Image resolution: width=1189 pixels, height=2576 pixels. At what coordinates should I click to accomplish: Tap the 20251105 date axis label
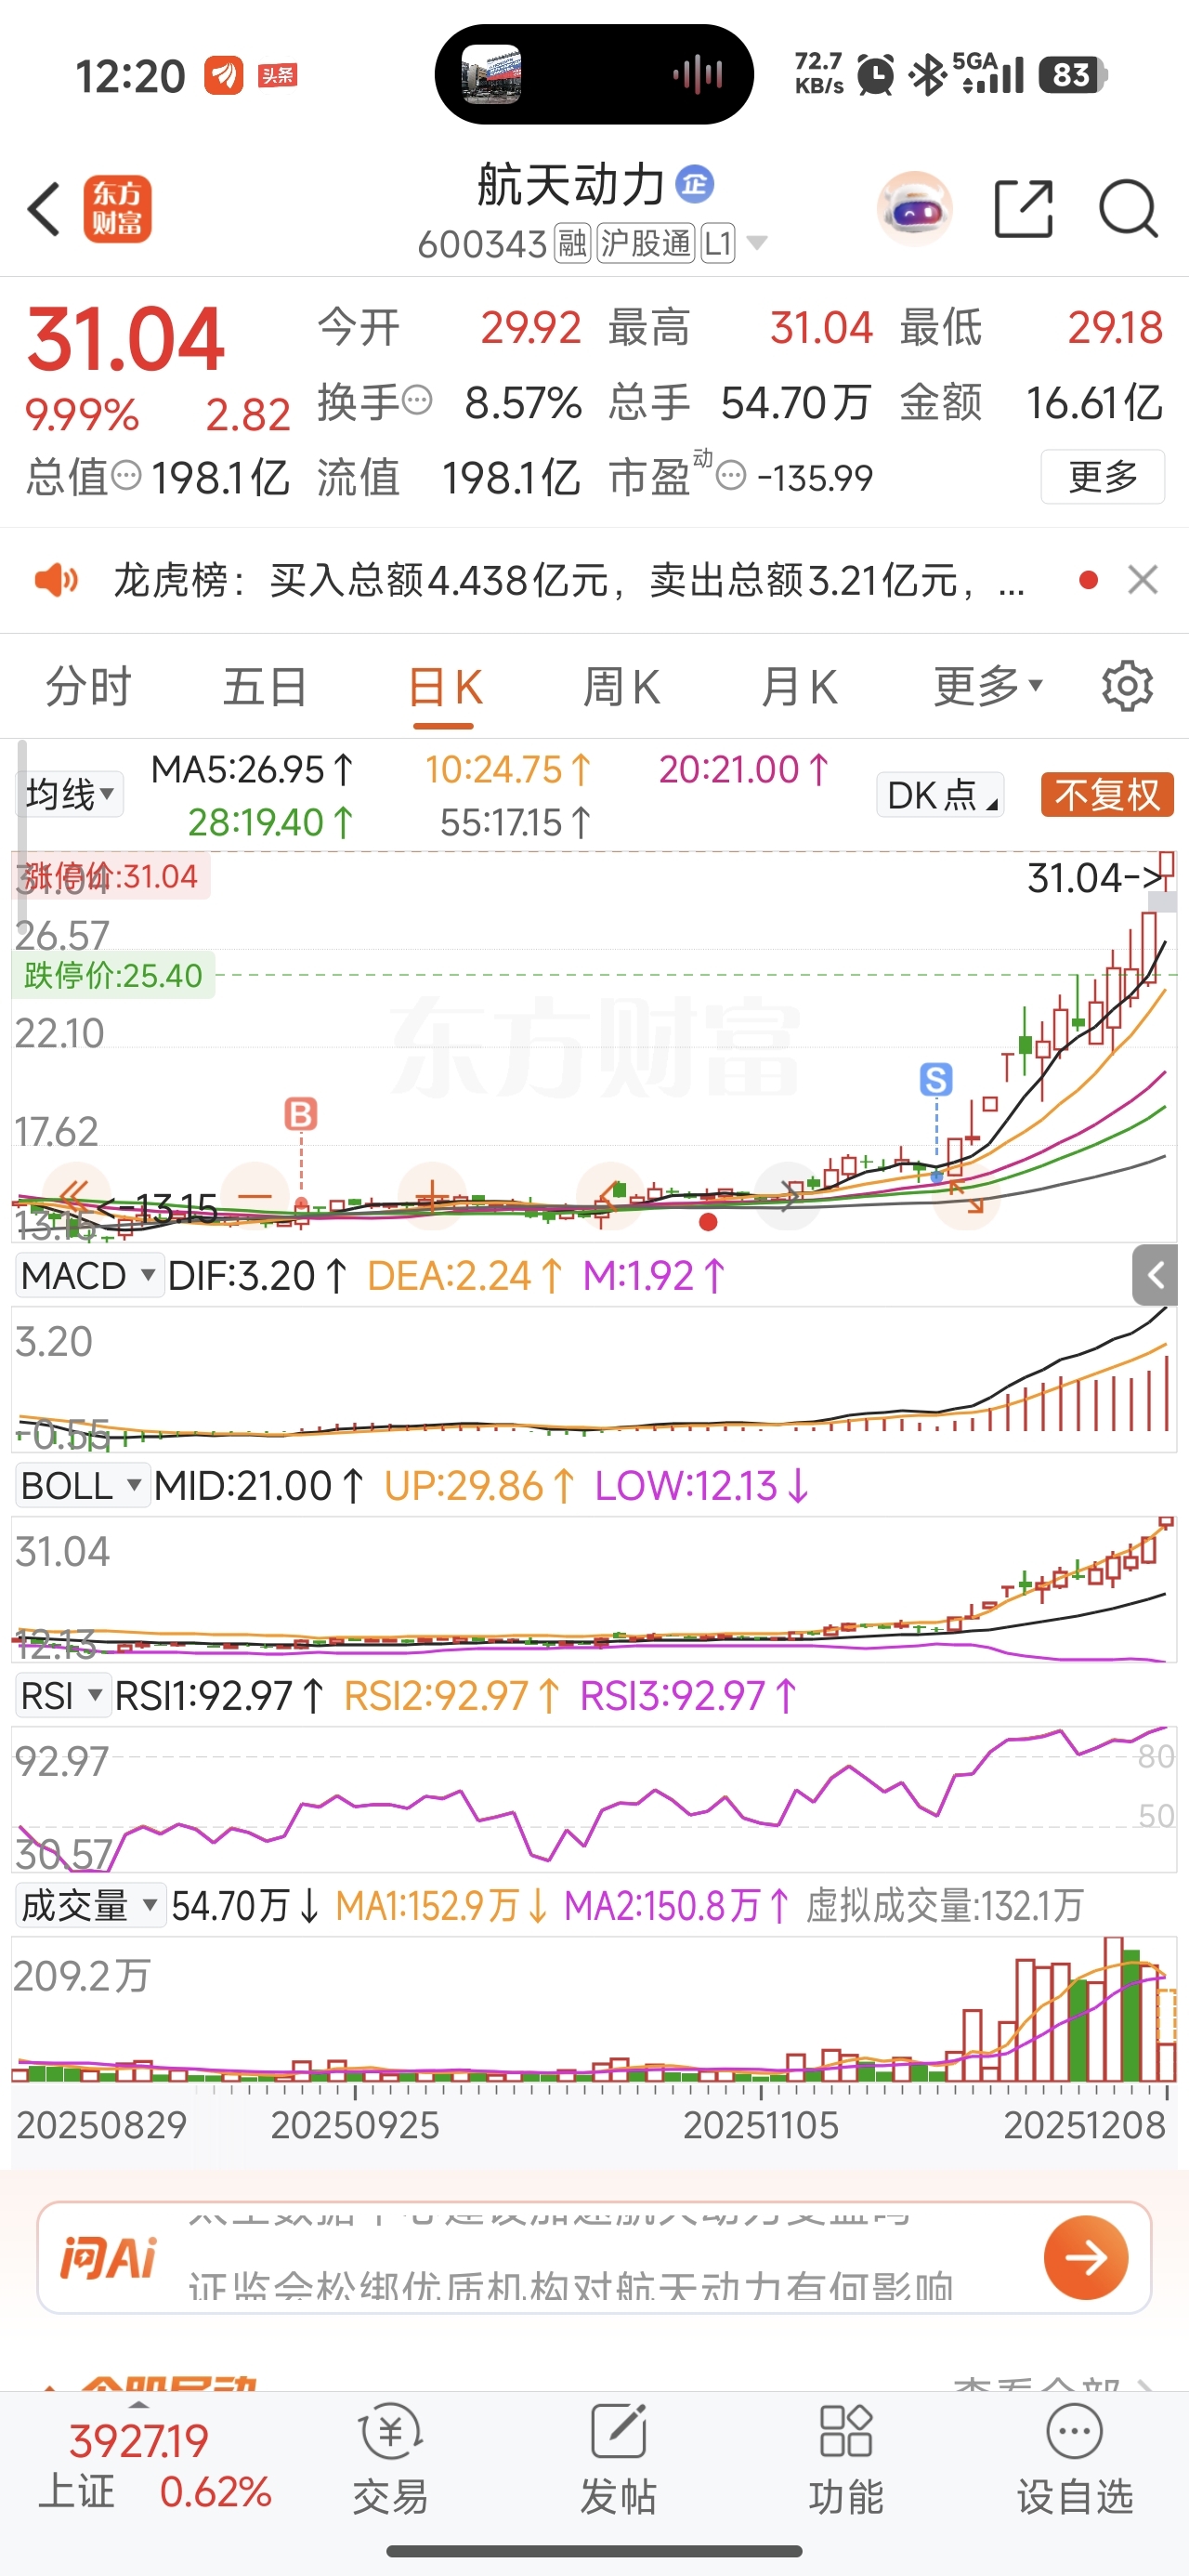tap(760, 2125)
